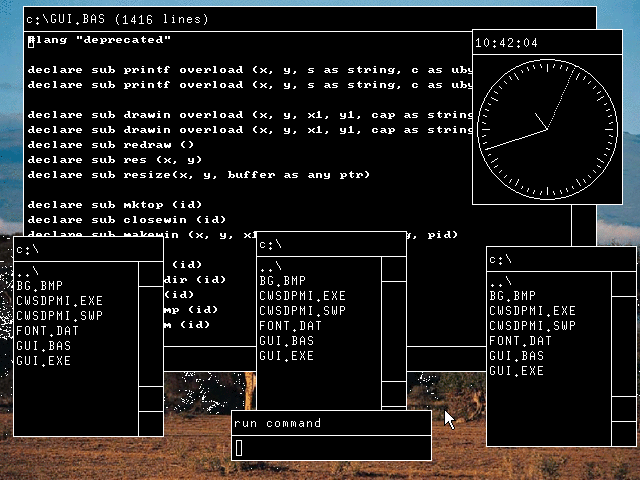Launch GUI.EXE from the right file browser
The image size is (640, 480).
[516, 371]
